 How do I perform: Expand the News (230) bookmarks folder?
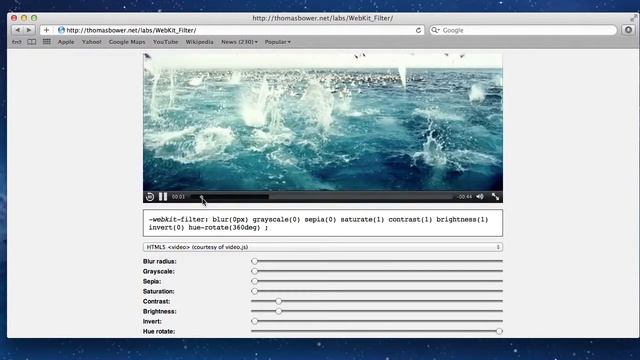[x=239, y=42]
